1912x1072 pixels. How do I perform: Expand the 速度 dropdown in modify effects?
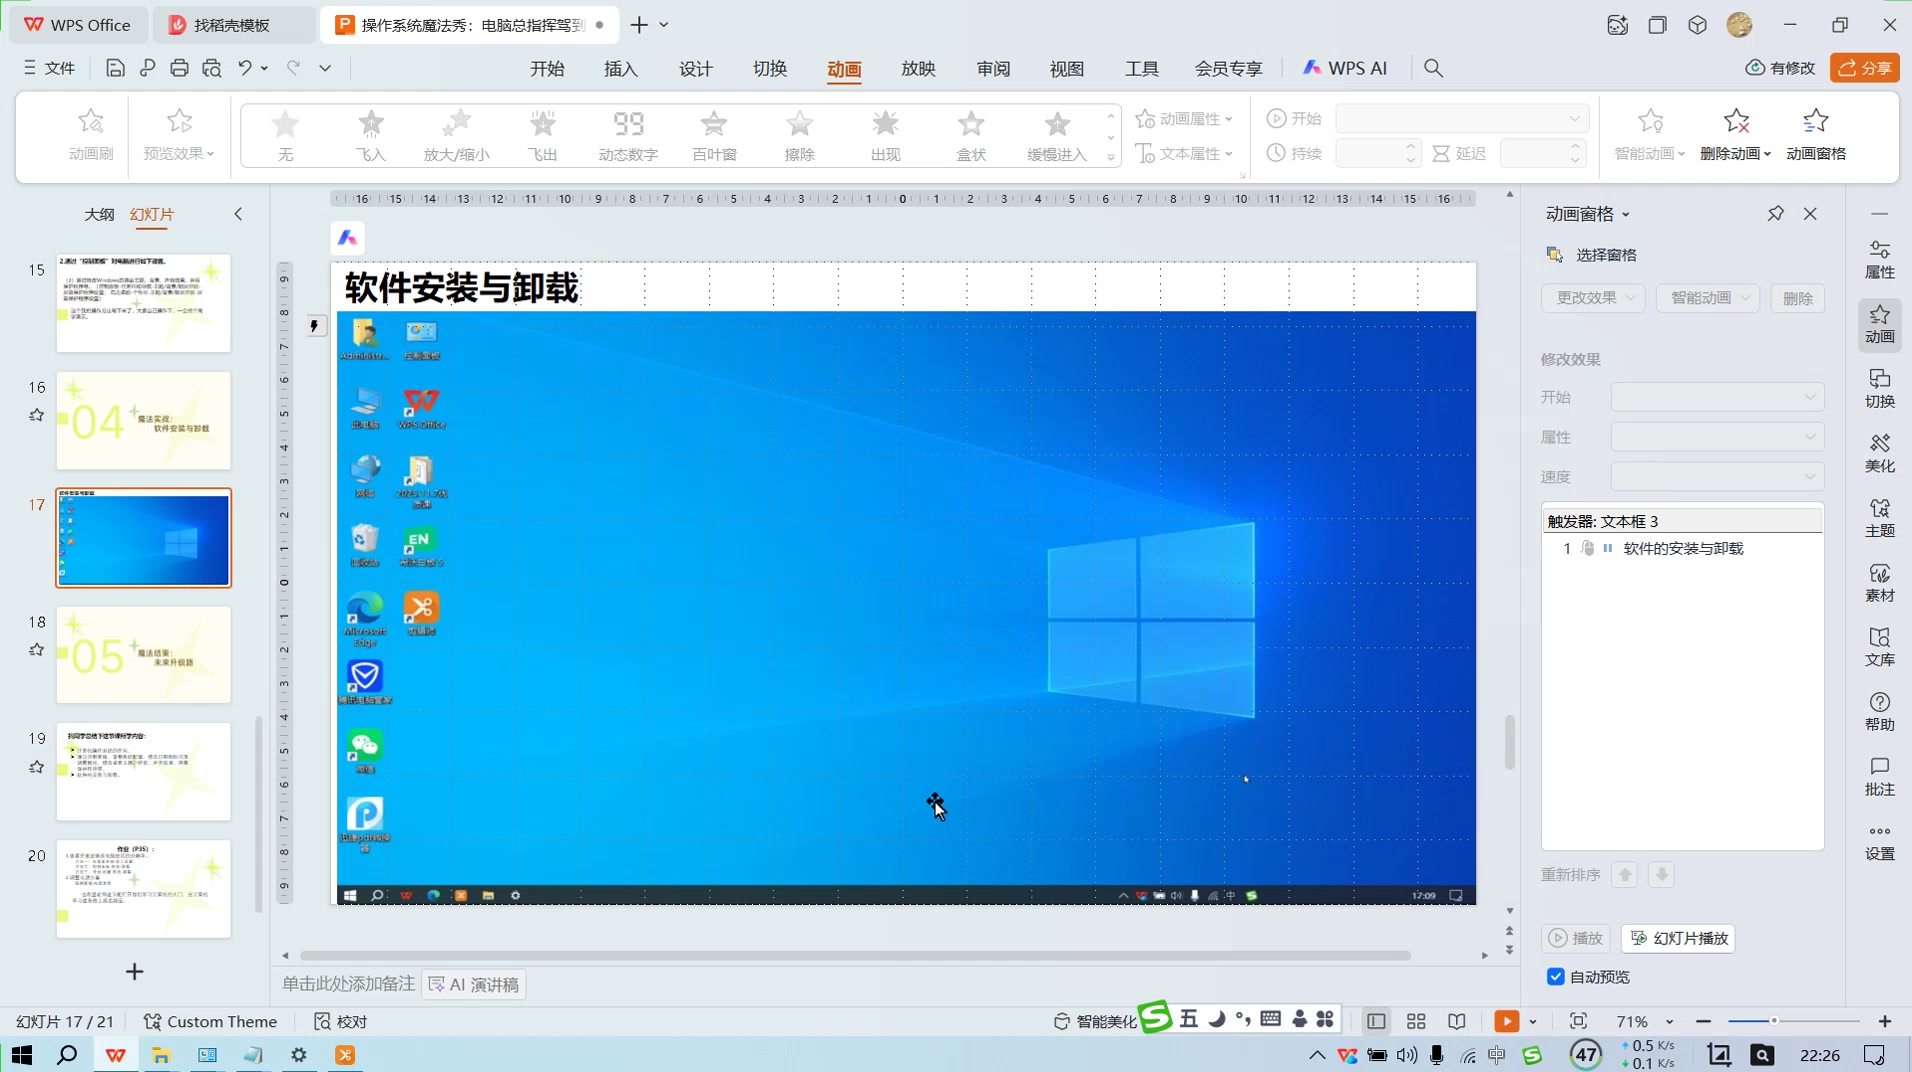coord(1716,477)
